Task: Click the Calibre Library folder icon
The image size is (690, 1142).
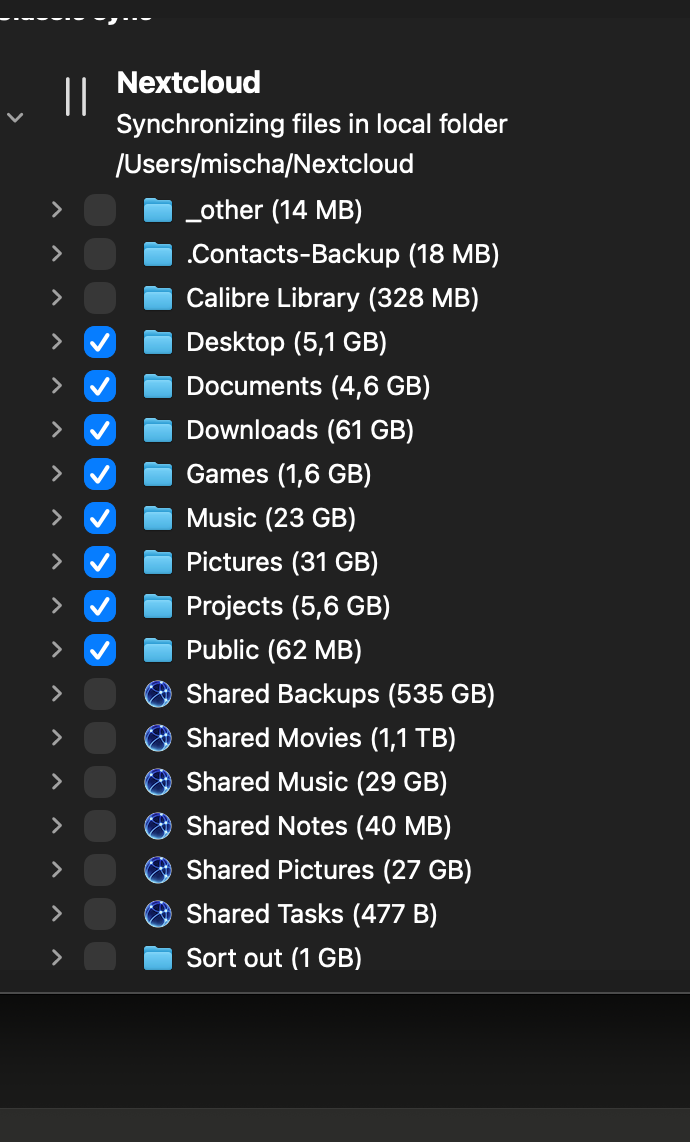Action: point(158,298)
